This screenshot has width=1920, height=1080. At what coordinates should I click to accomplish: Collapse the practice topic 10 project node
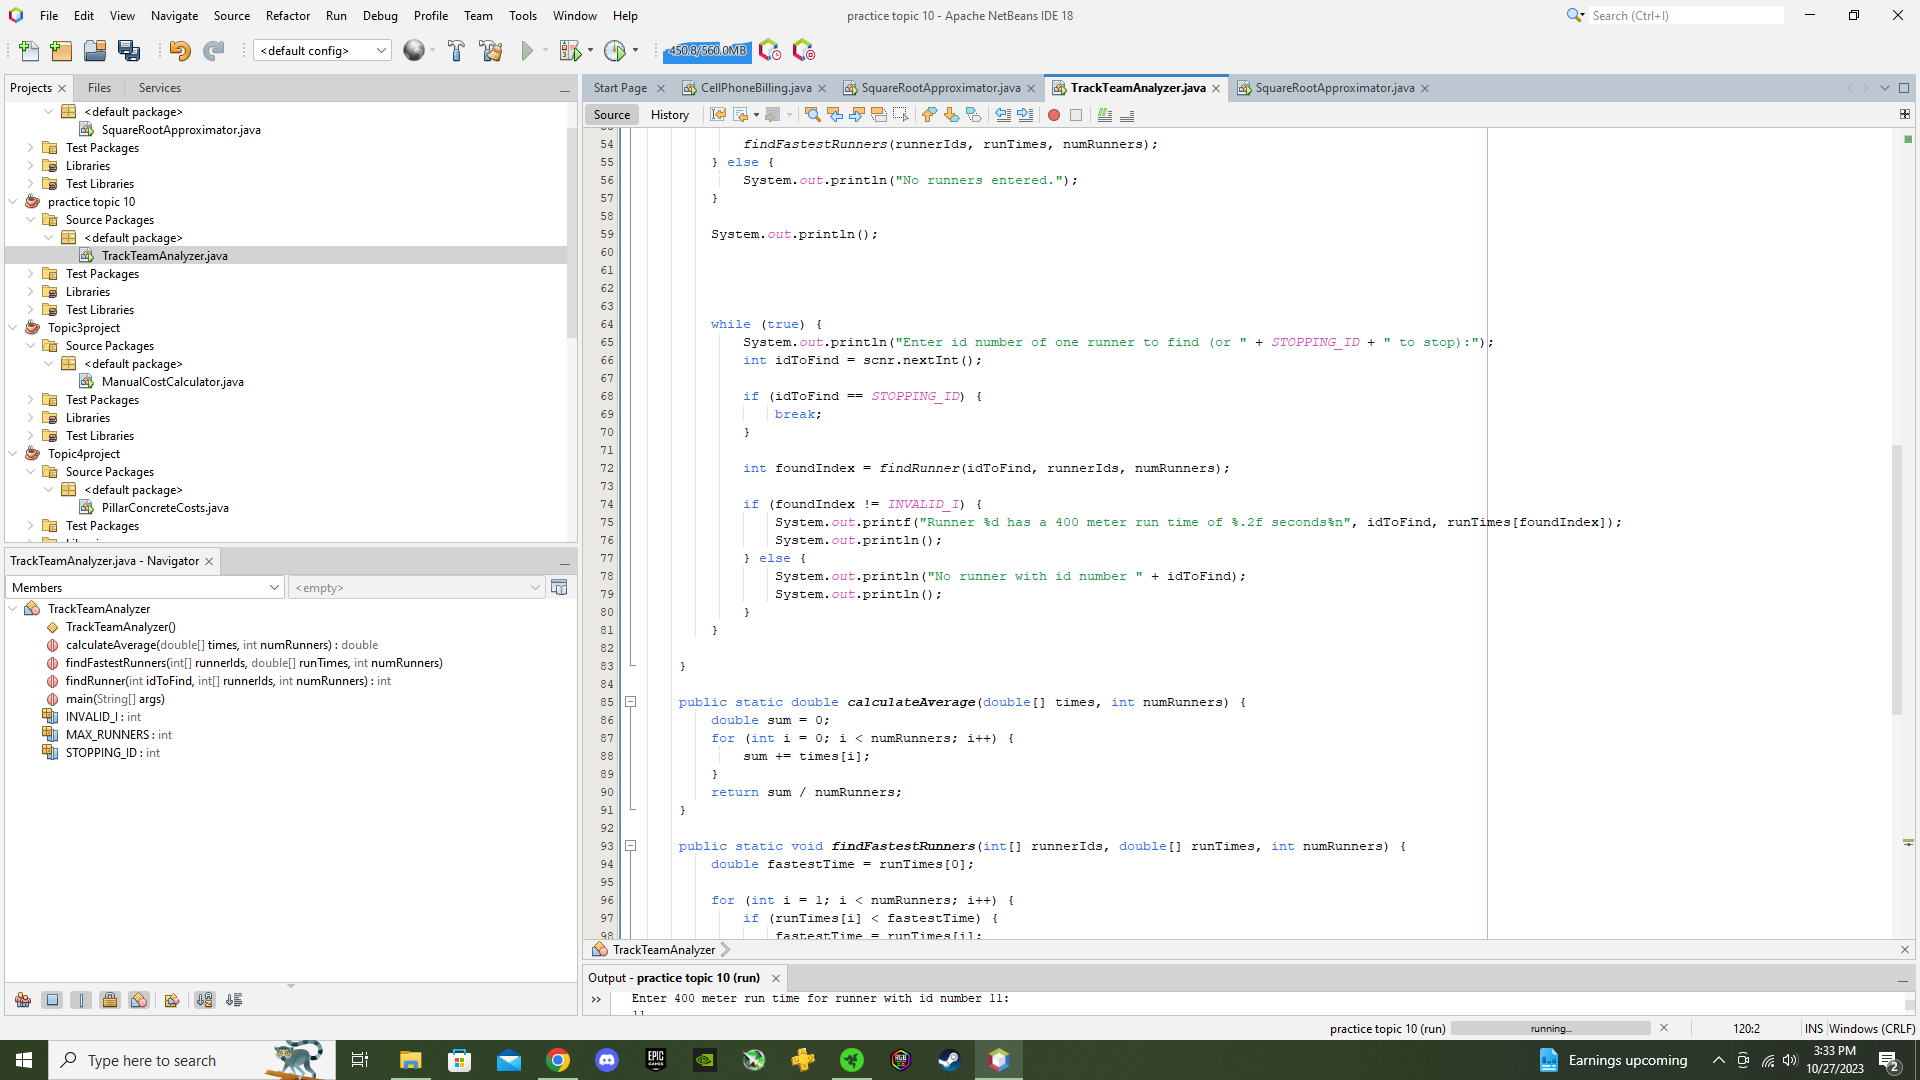(13, 201)
